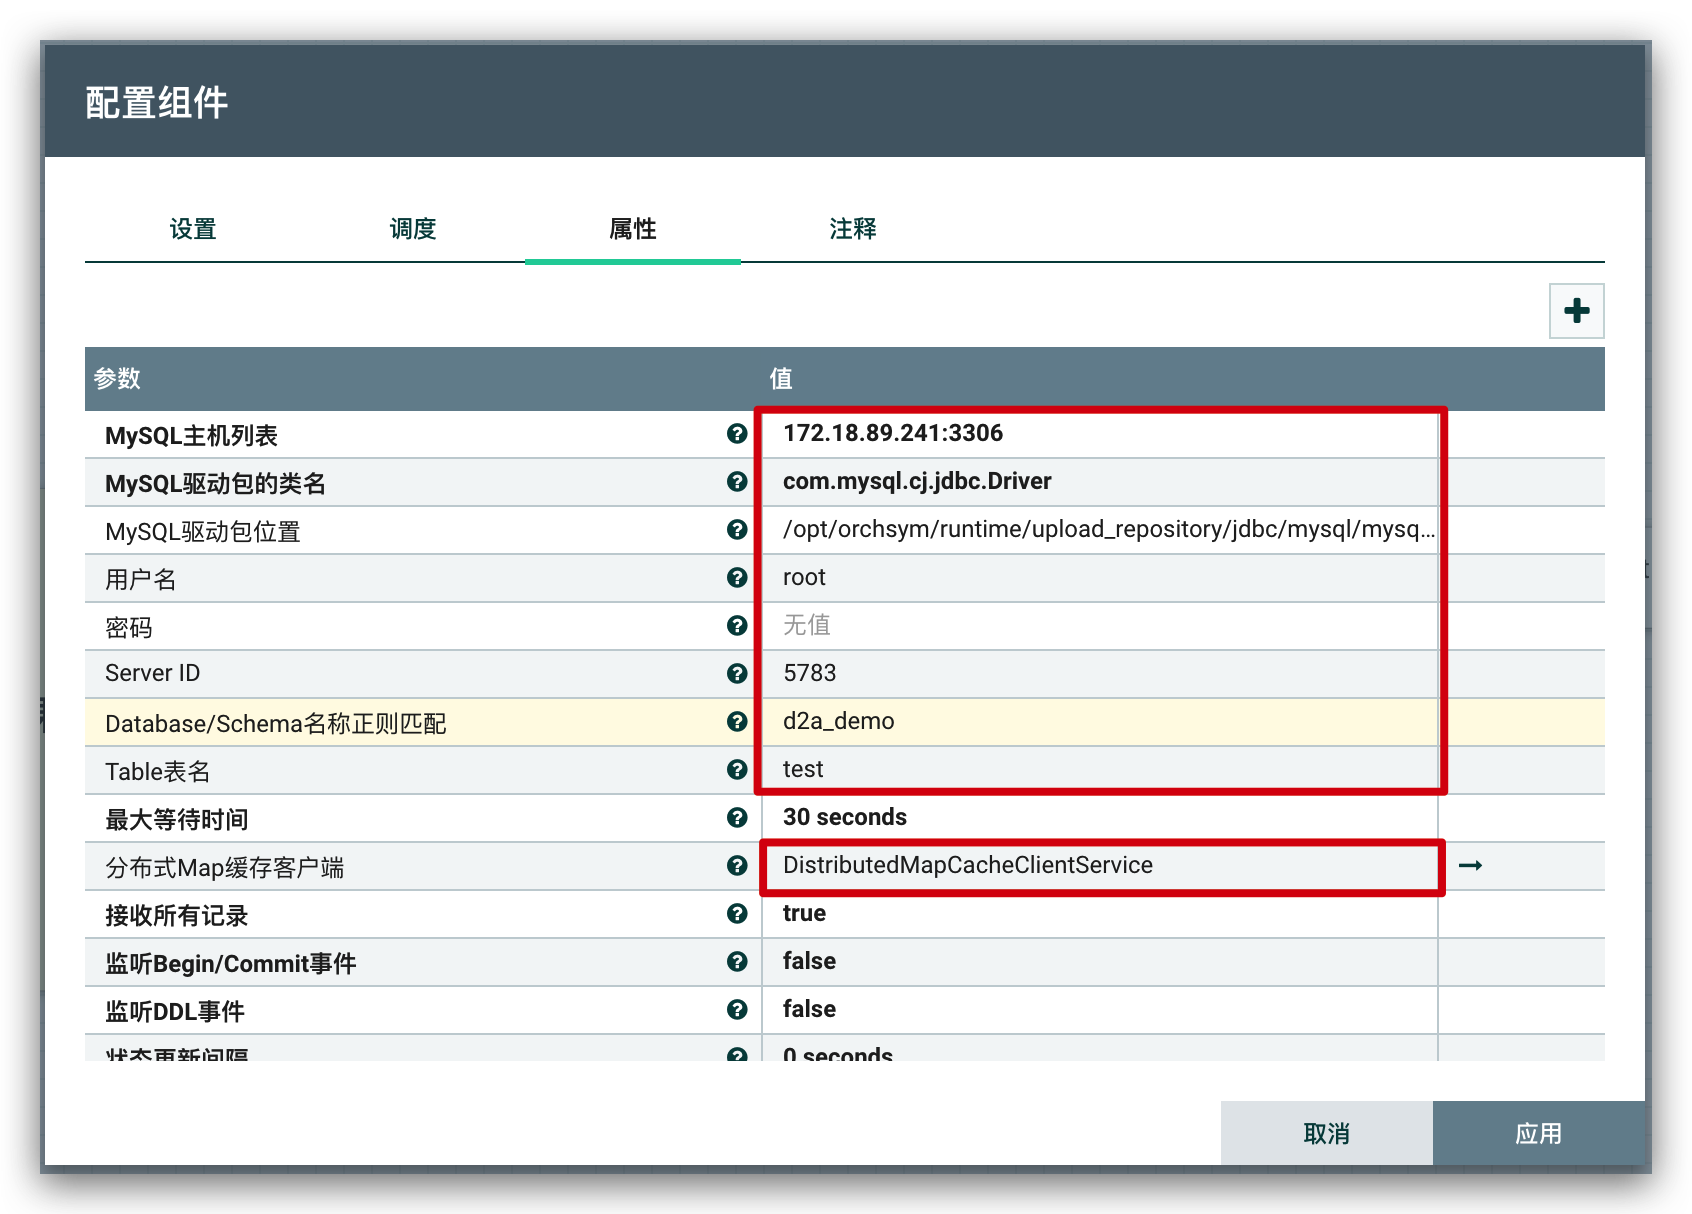The width and height of the screenshot is (1692, 1214).
Task: Edit the MySQL host value 172.18.89.241:3306
Action: (x=1098, y=433)
